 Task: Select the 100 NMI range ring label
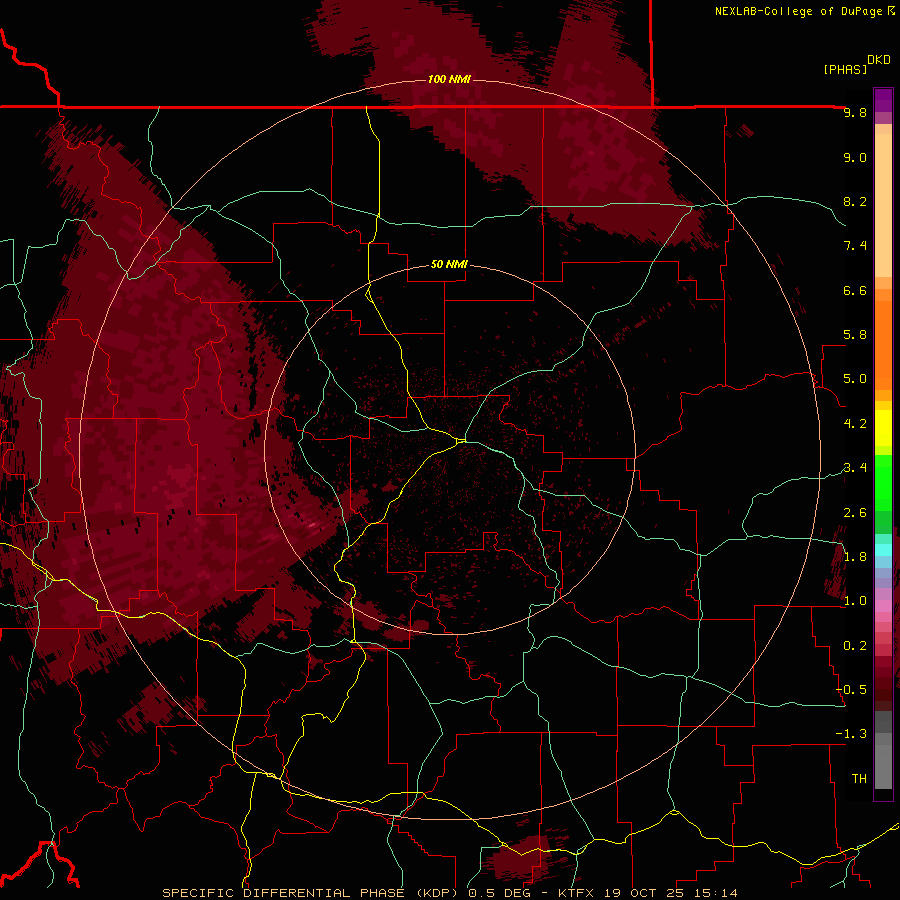point(449,79)
